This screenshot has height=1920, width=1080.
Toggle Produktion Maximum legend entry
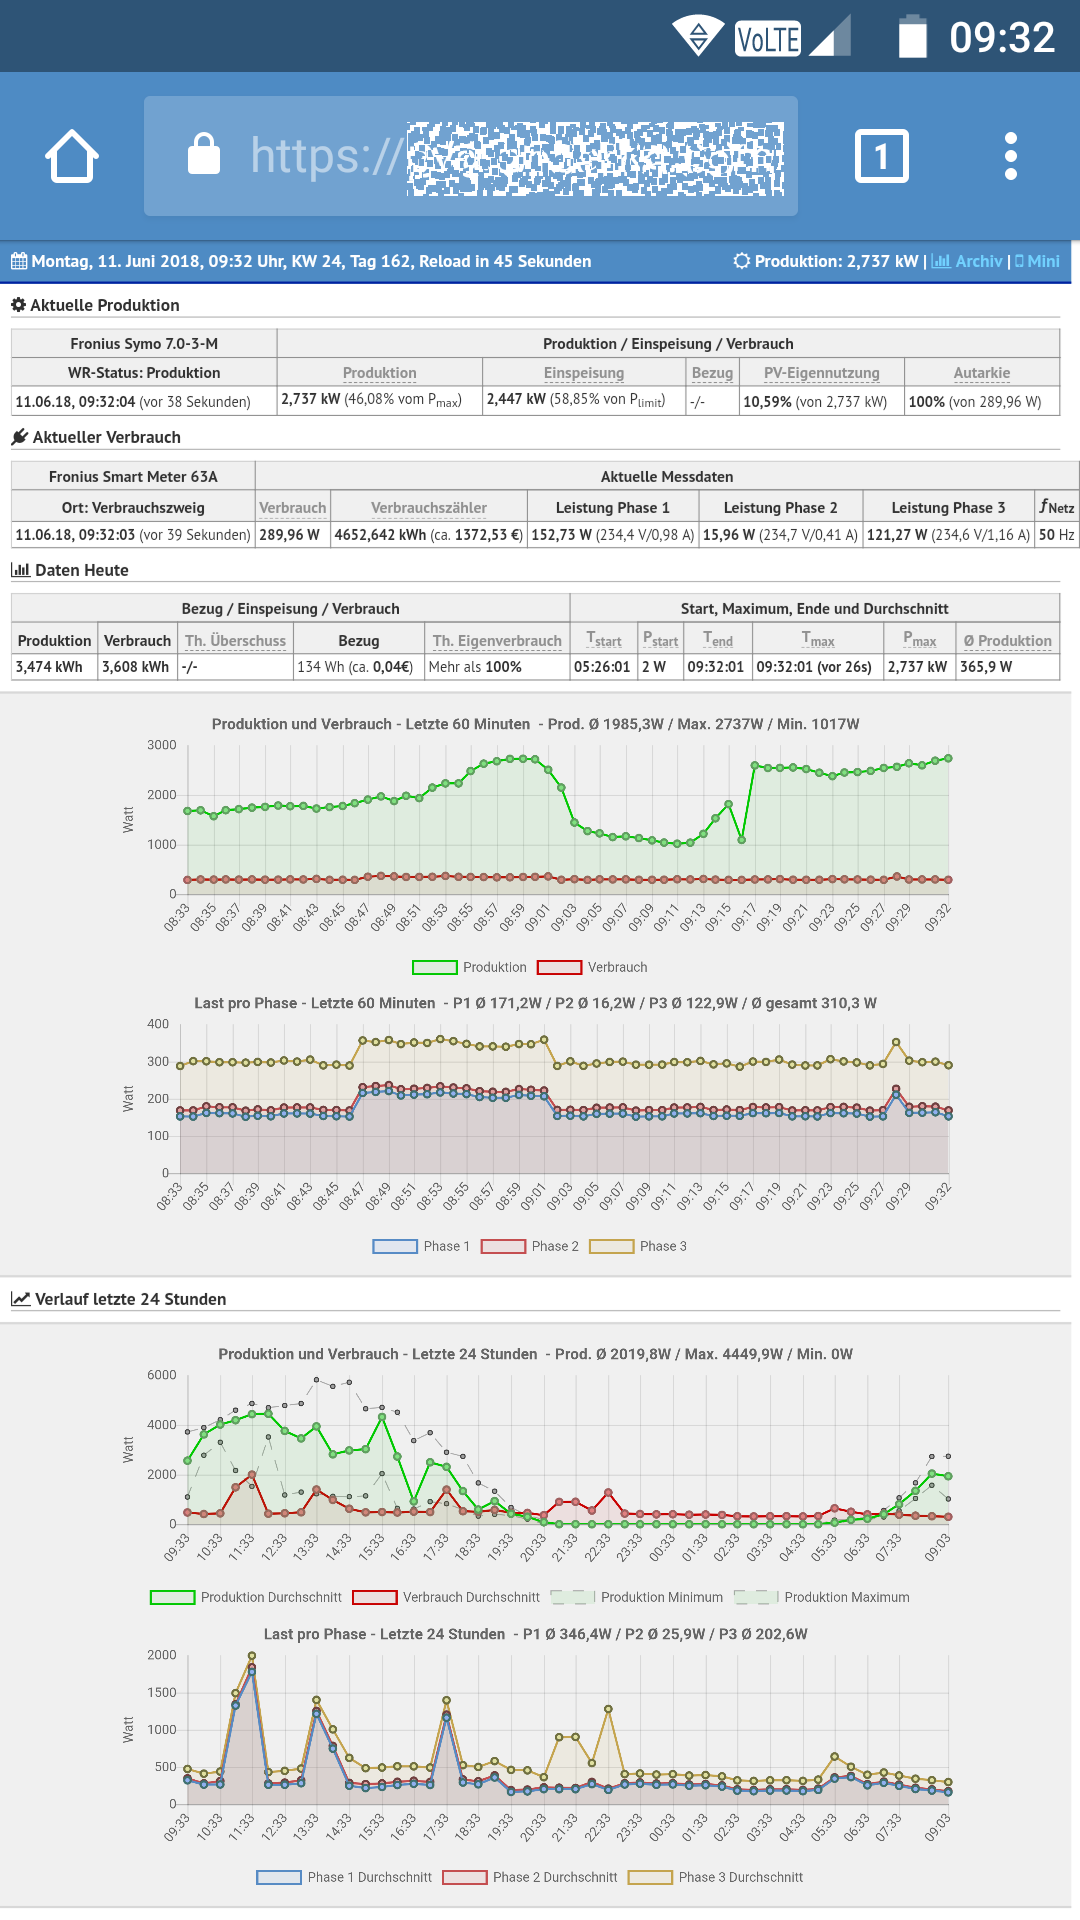pyautogui.click(x=822, y=1597)
